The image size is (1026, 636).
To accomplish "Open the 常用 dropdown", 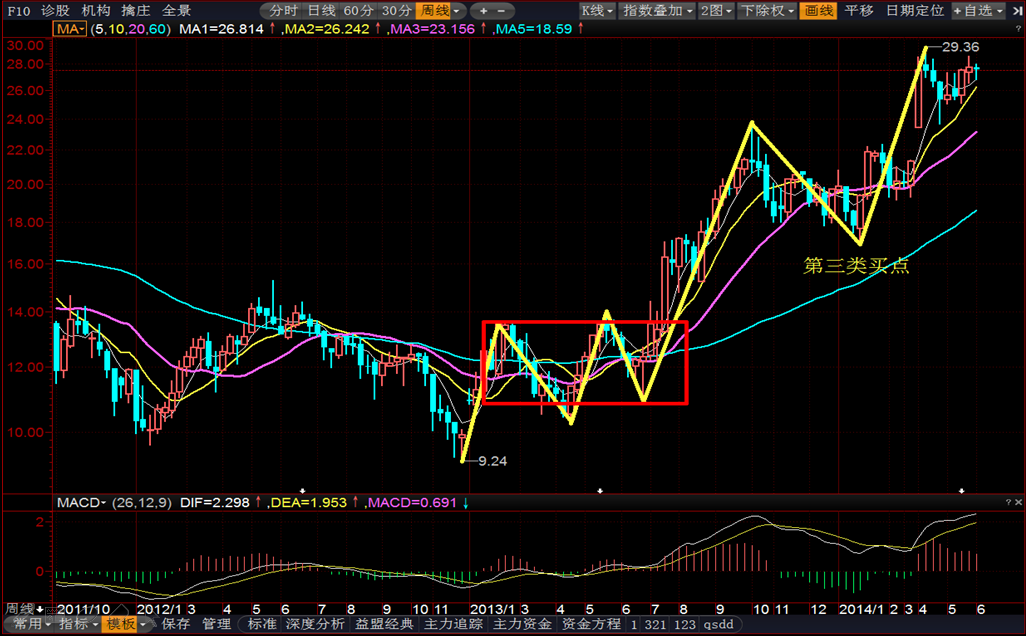I will 31,624.
